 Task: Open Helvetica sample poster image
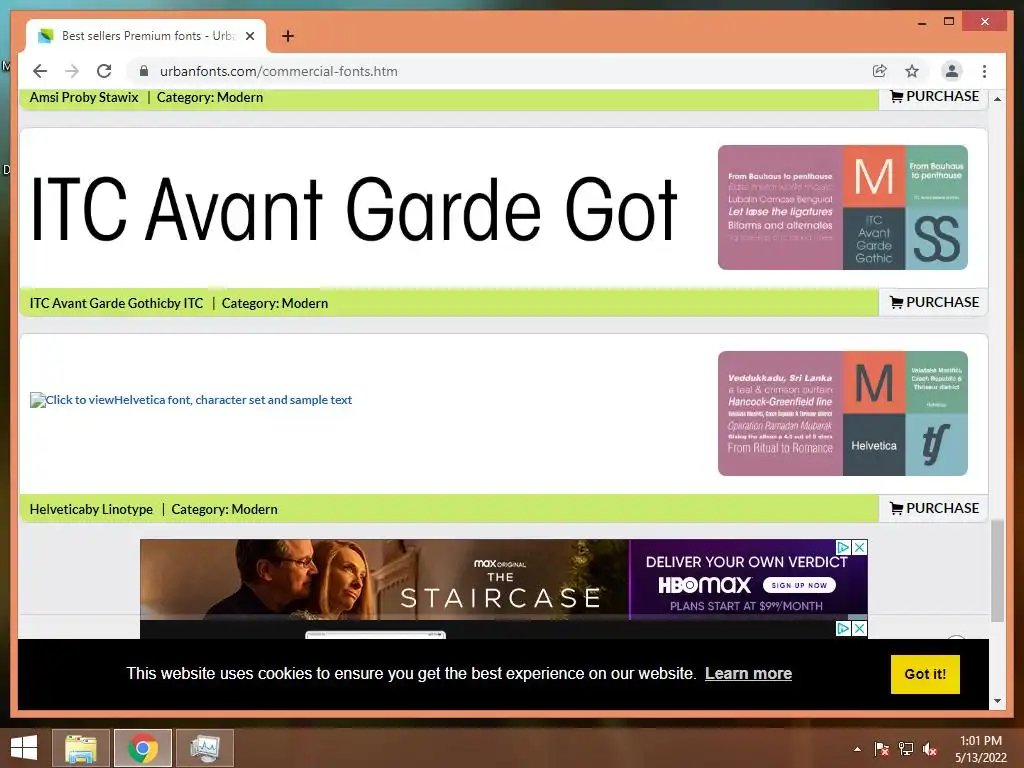point(842,413)
